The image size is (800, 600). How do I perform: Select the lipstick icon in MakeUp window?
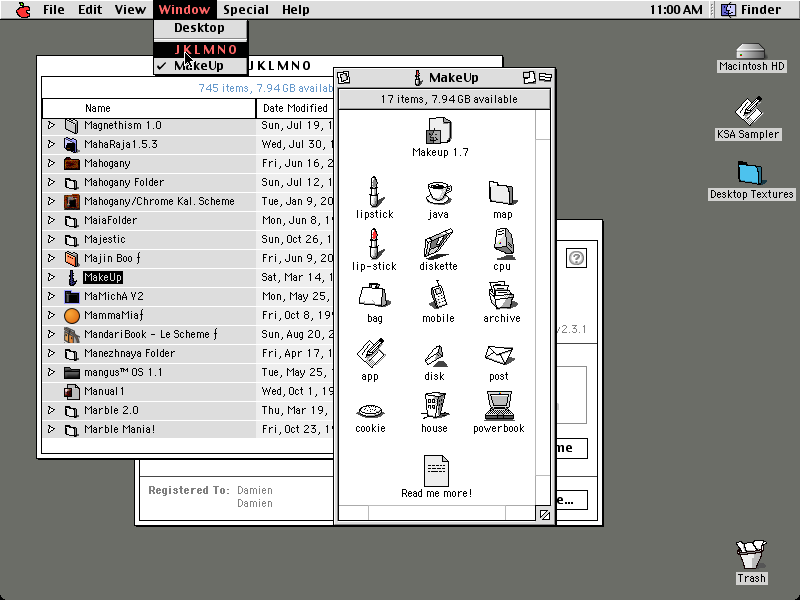coord(374,191)
